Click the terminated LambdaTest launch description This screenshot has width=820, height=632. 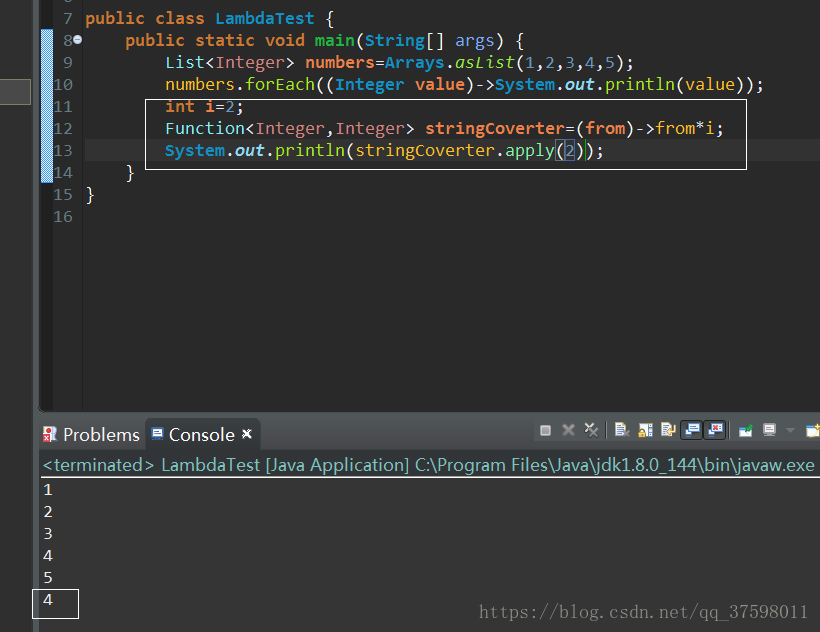pyautogui.click(x=428, y=465)
